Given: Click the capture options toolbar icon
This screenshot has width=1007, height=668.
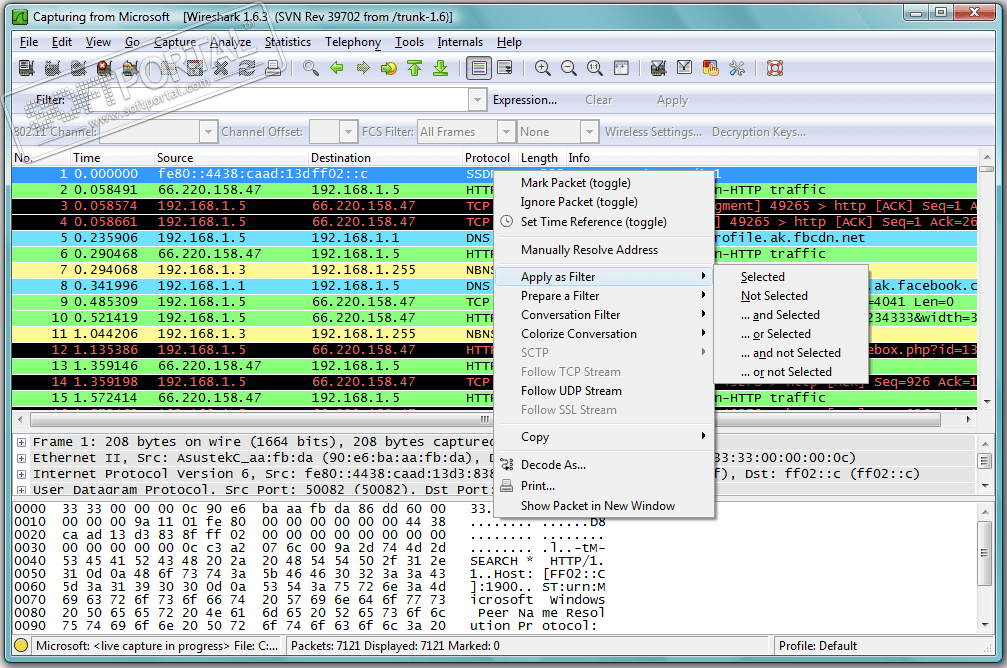Looking at the screenshot, I should click(x=53, y=68).
